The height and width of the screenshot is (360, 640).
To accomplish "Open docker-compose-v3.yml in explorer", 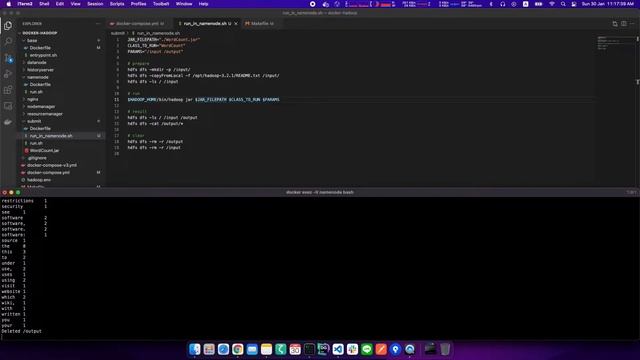I will 51,165.
